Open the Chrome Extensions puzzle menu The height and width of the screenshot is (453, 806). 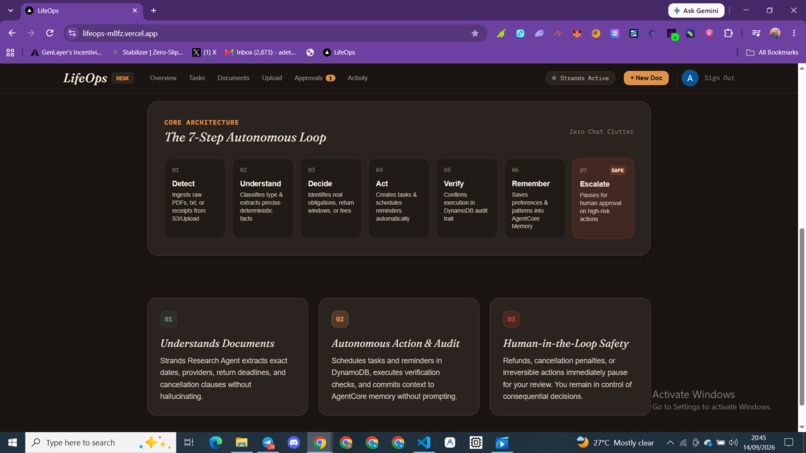click(728, 33)
